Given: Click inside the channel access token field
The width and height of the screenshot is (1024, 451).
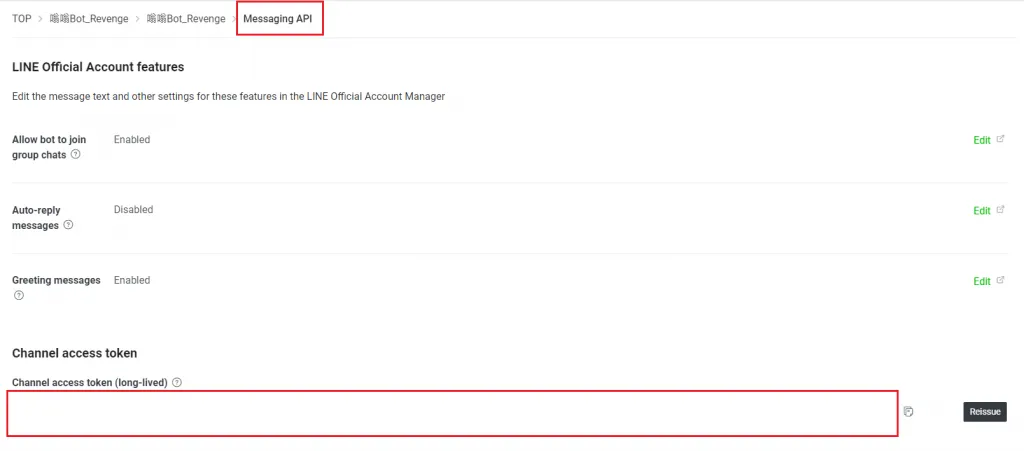Looking at the screenshot, I should (x=452, y=413).
